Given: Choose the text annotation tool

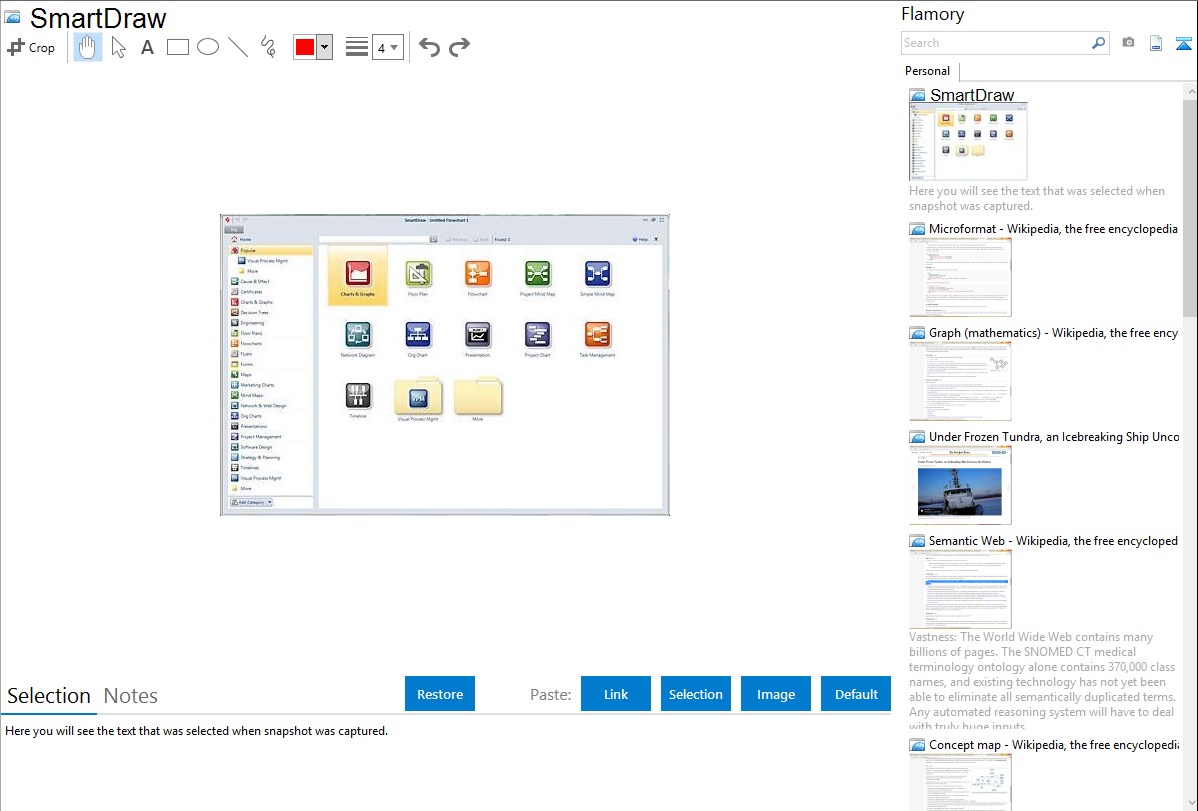Looking at the screenshot, I should pyautogui.click(x=147, y=47).
